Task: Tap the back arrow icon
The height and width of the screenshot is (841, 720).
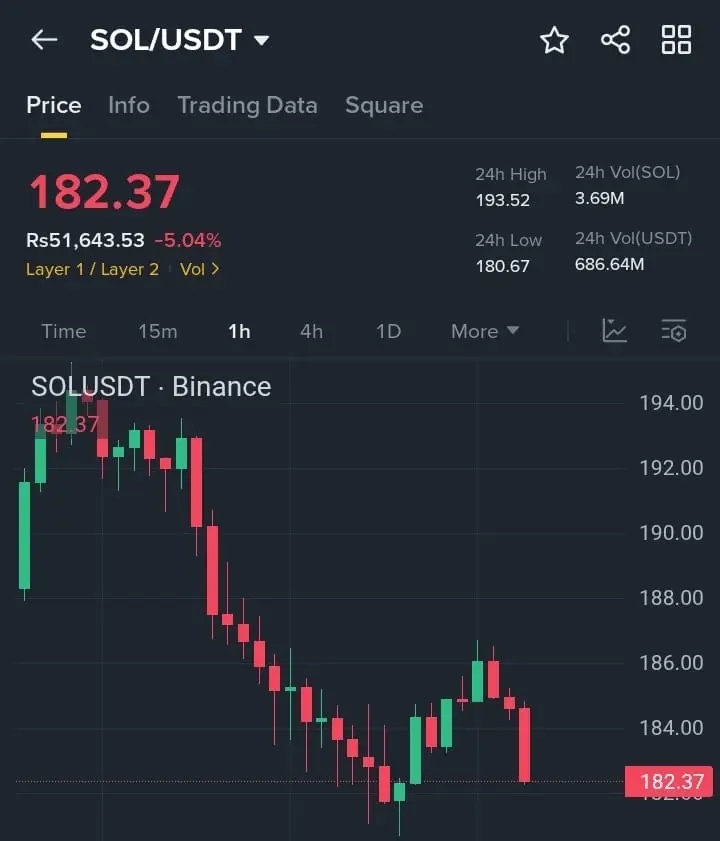Action: (45, 40)
